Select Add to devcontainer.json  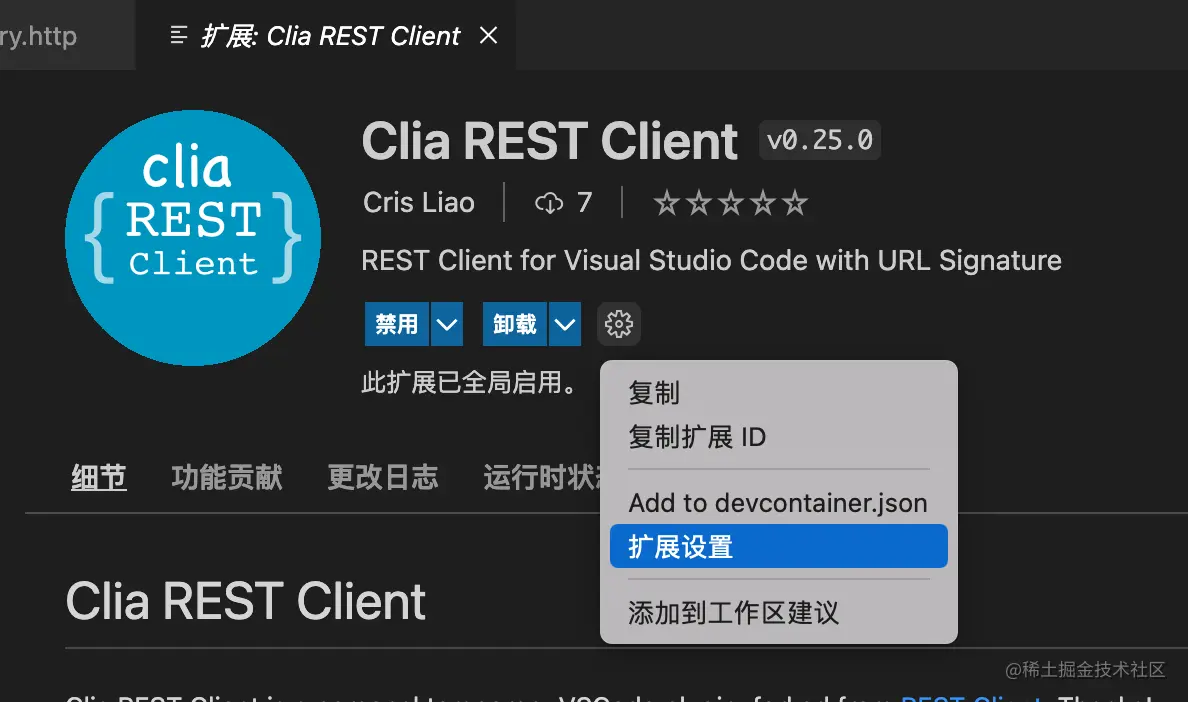click(x=779, y=503)
